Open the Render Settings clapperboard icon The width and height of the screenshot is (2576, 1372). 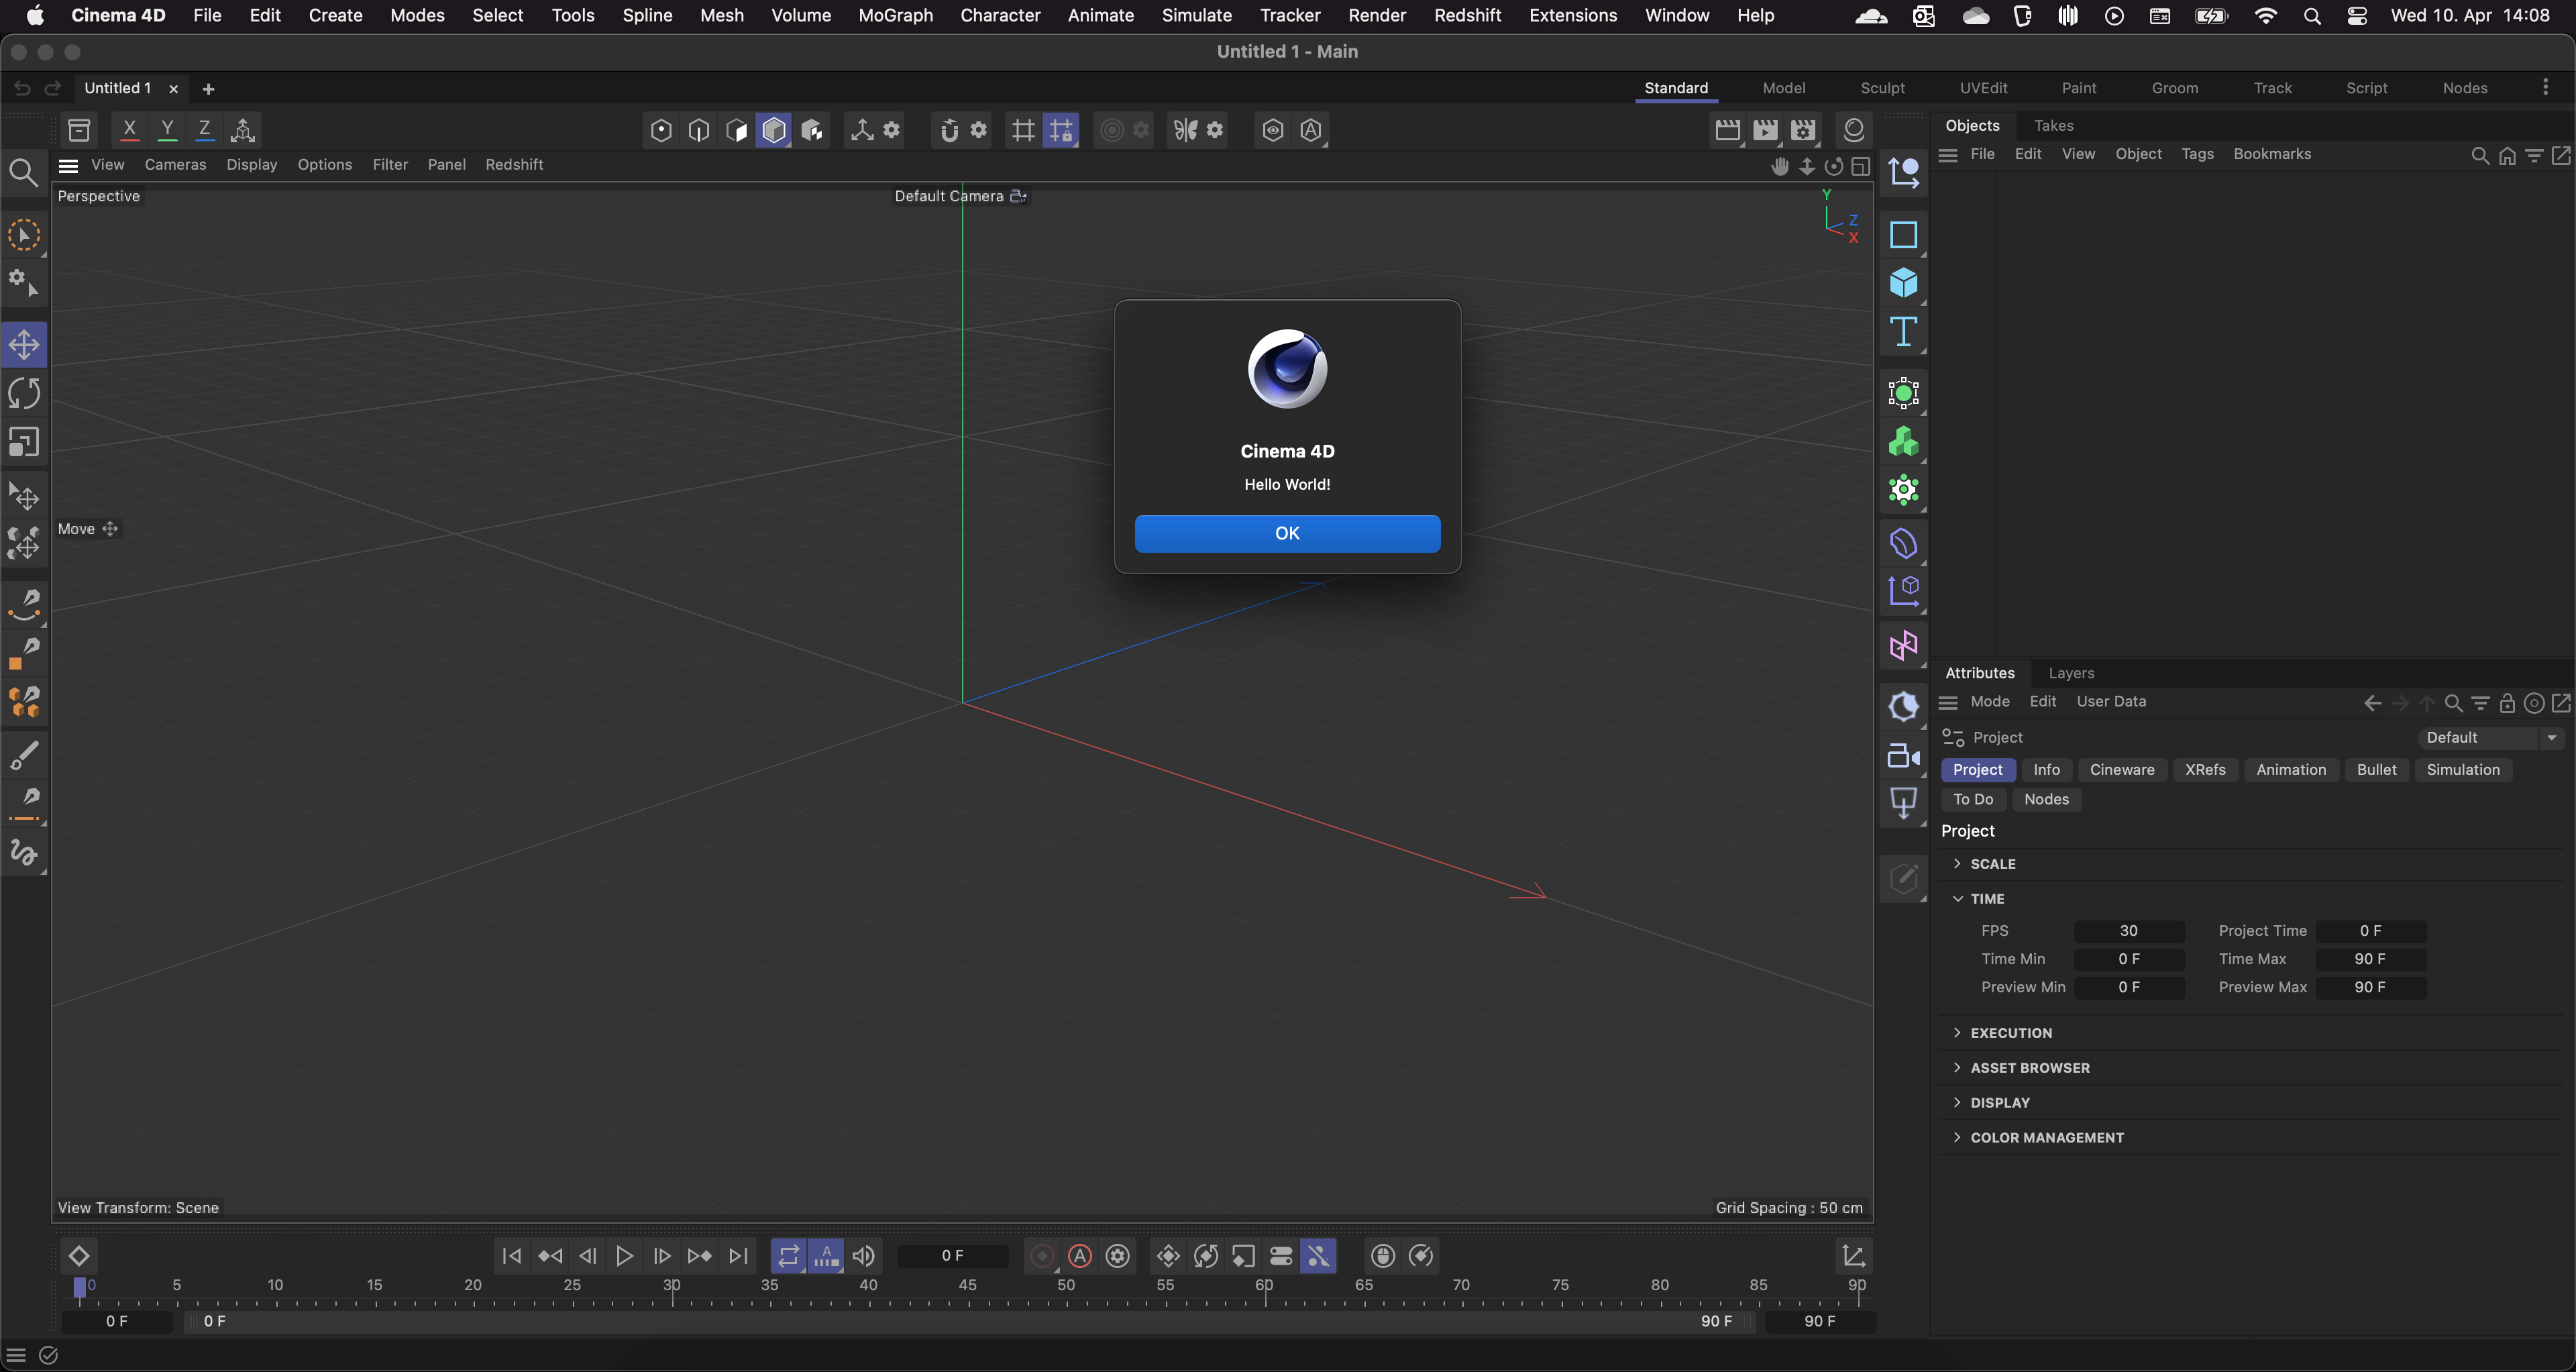pyautogui.click(x=1803, y=130)
